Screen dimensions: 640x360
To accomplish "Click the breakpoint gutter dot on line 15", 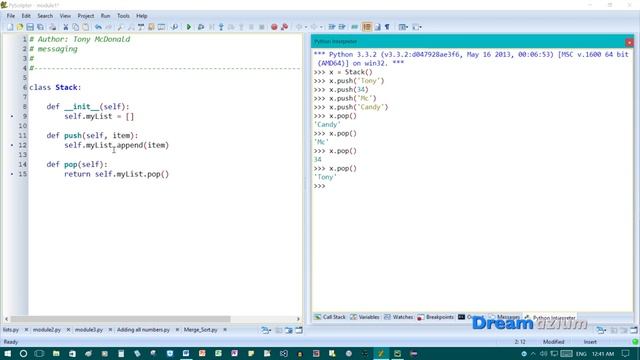I will (x=12, y=174).
